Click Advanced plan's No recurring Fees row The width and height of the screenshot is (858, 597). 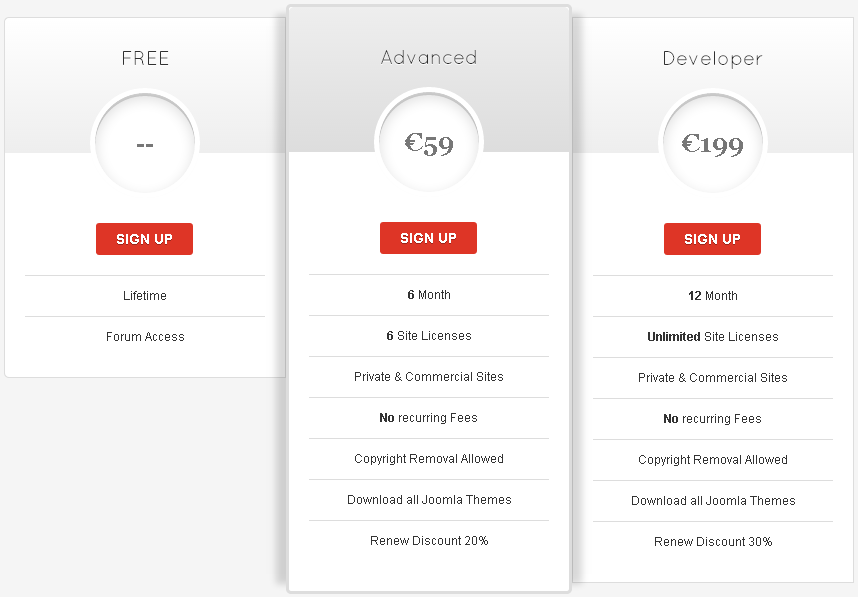click(429, 418)
